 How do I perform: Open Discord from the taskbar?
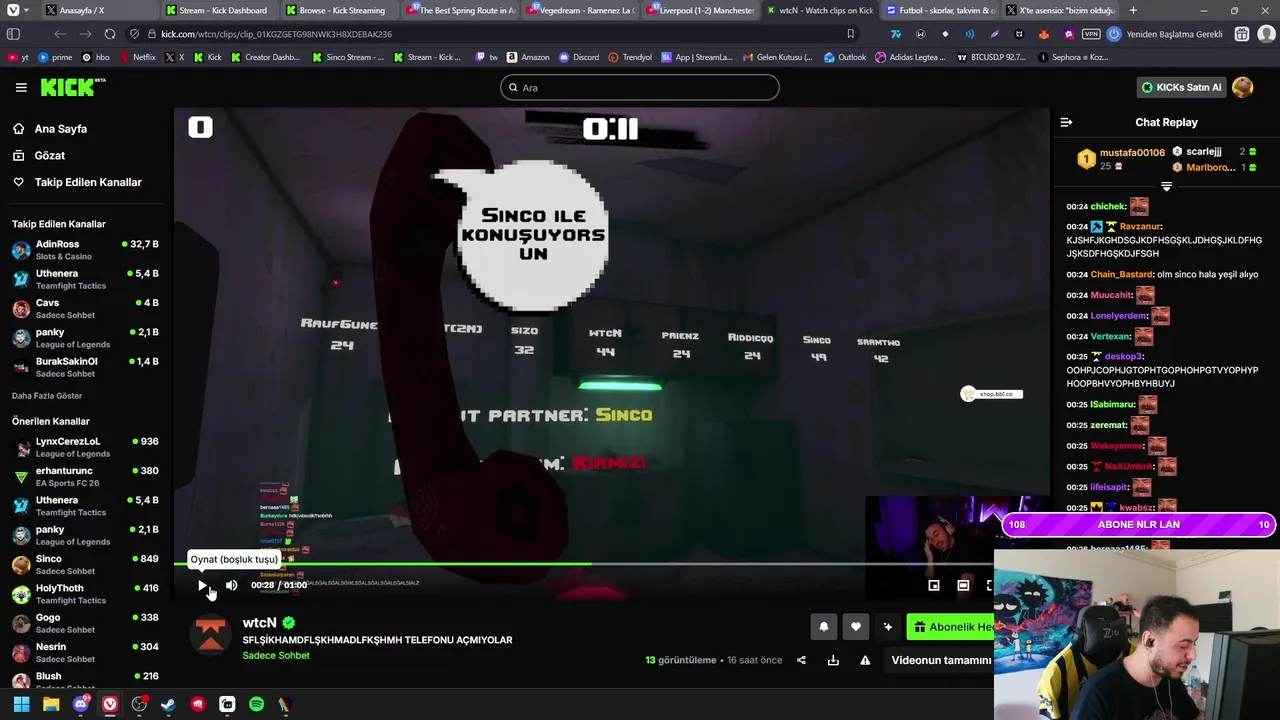[x=81, y=704]
